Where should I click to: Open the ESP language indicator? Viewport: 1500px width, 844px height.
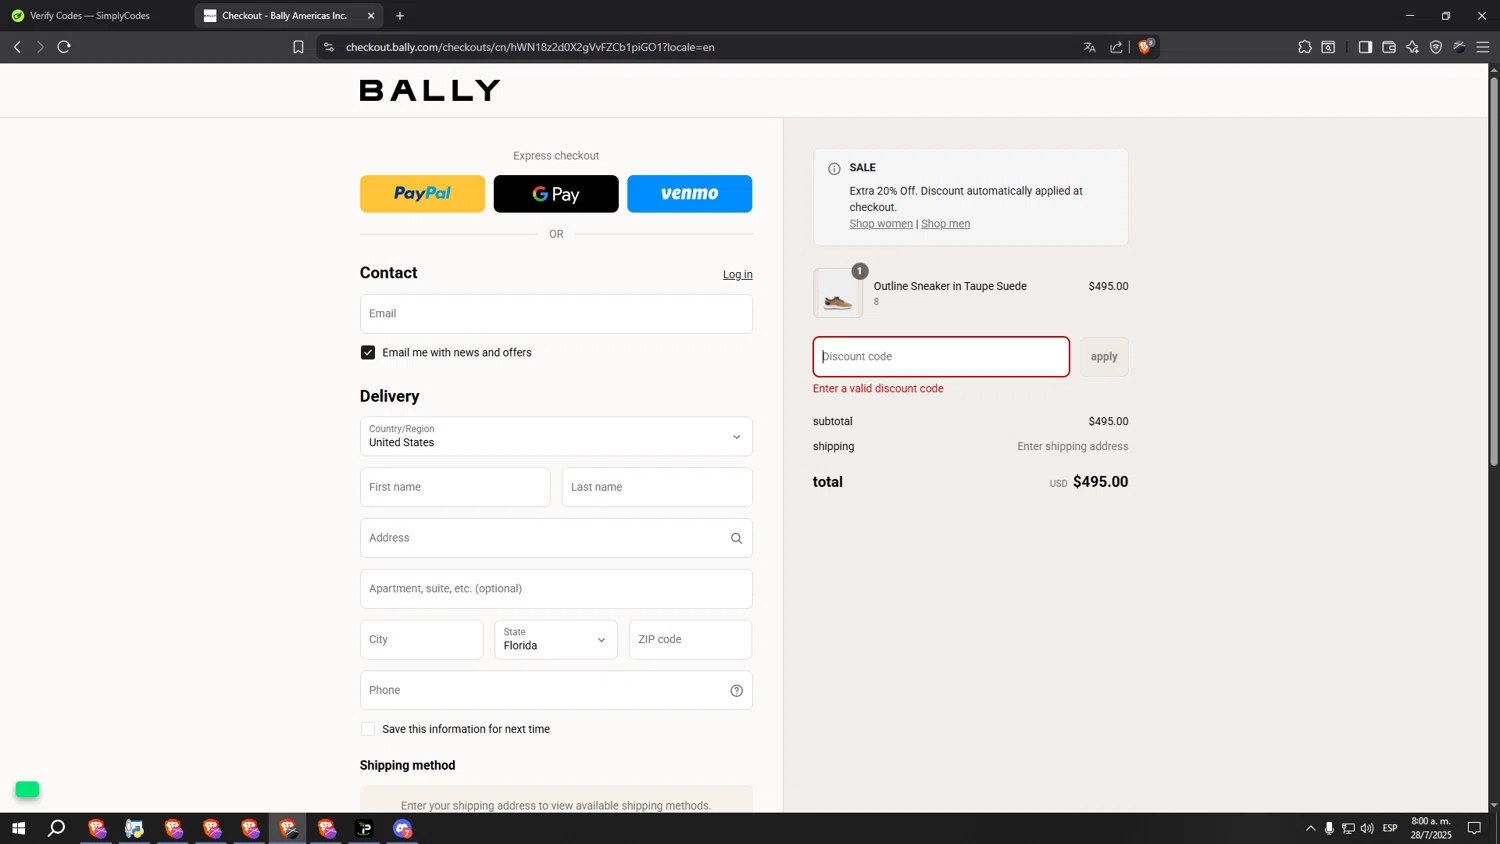1390,828
